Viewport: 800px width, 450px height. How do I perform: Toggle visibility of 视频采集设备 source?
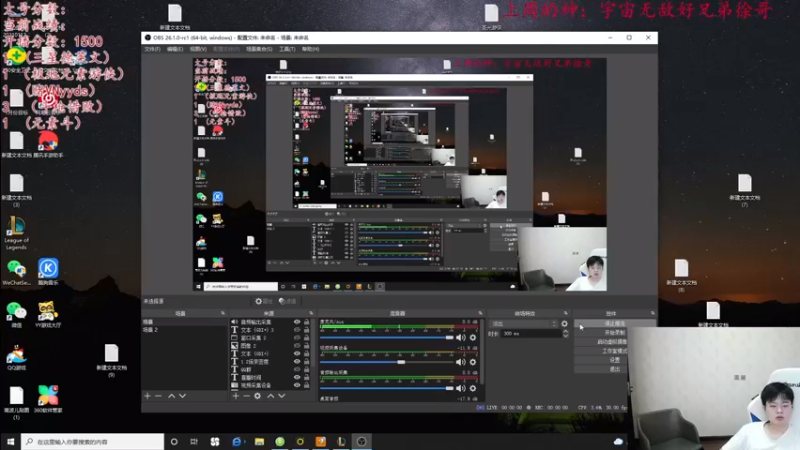coord(297,385)
